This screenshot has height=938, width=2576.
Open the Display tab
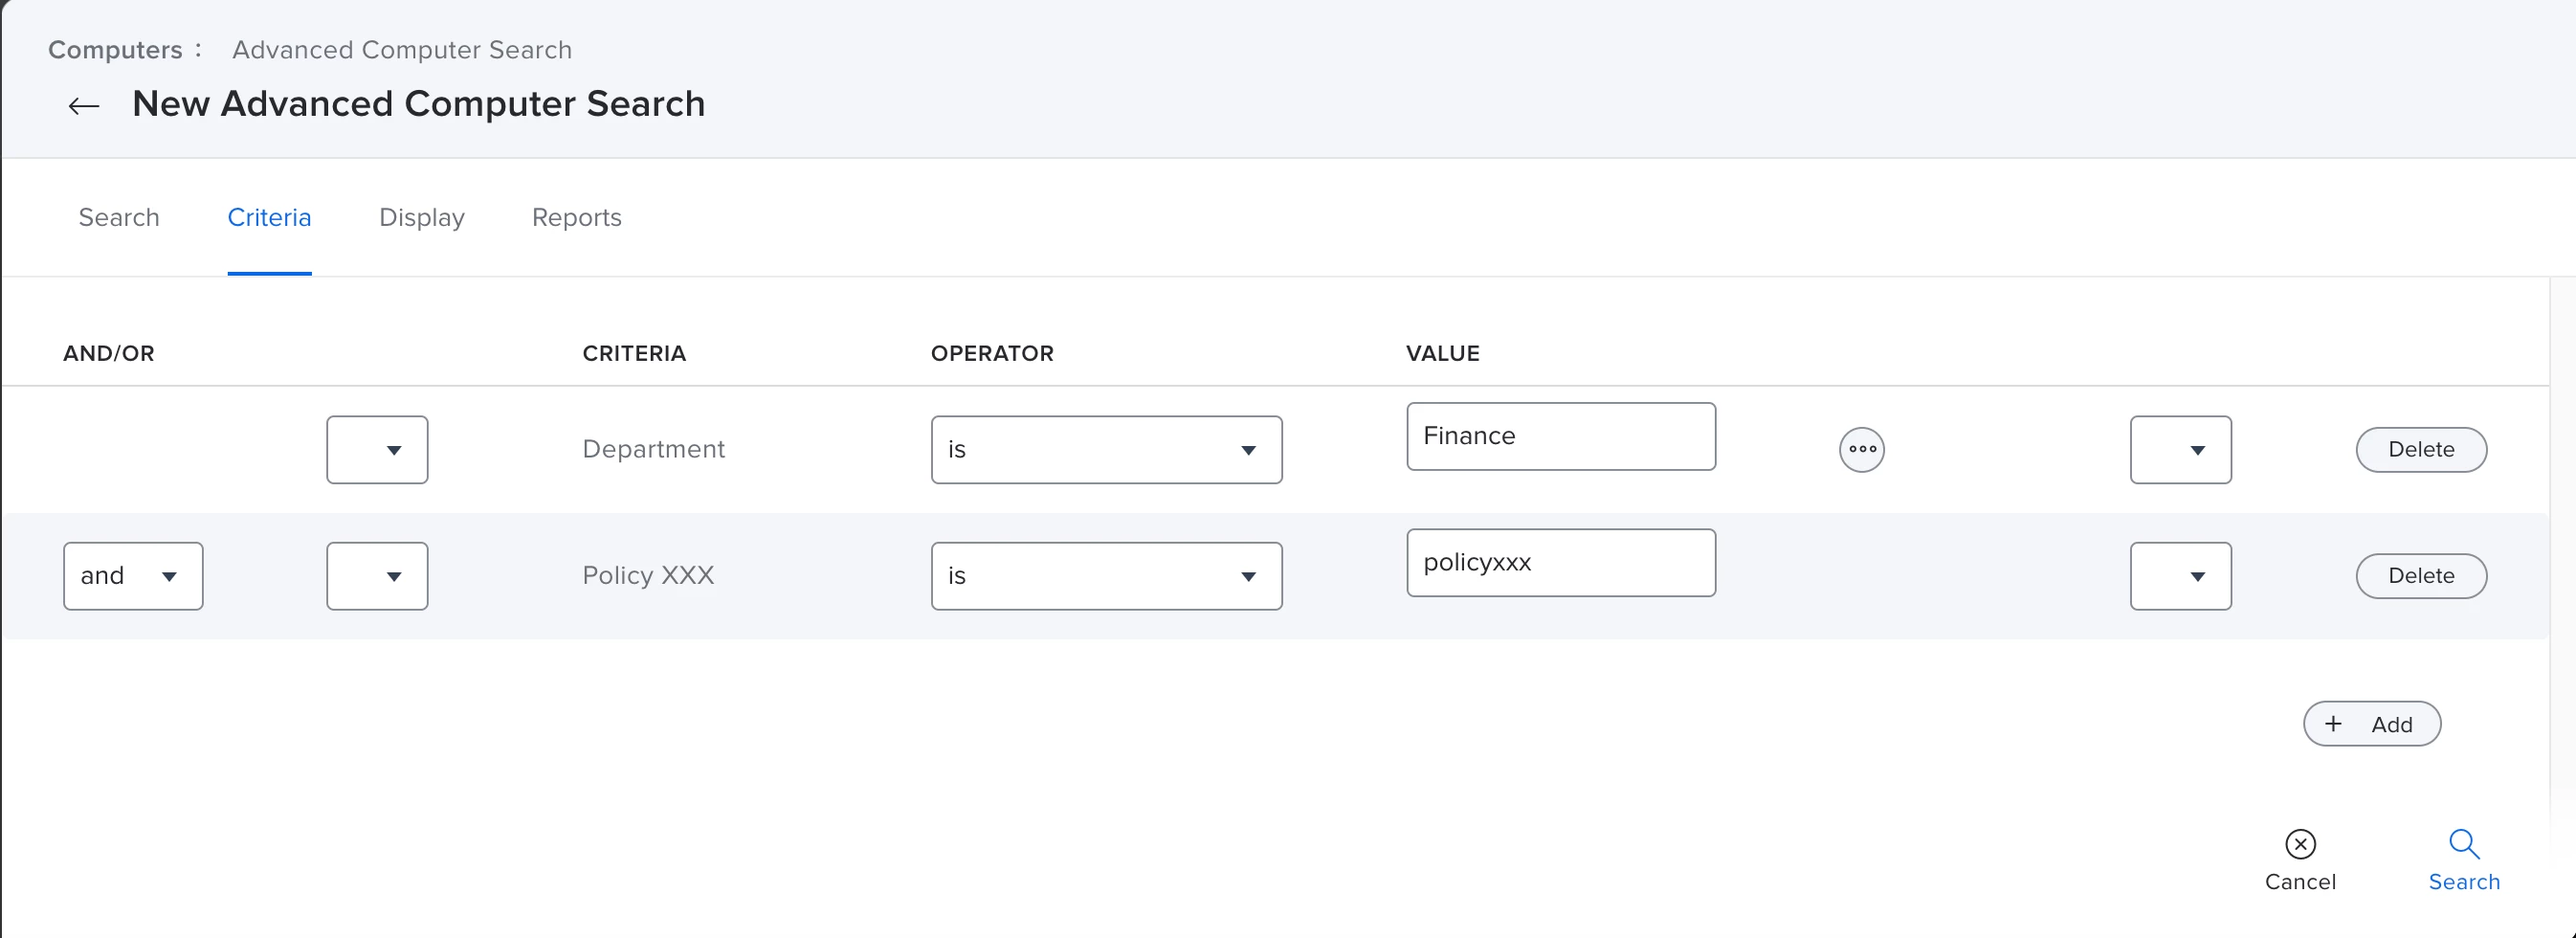tap(422, 218)
